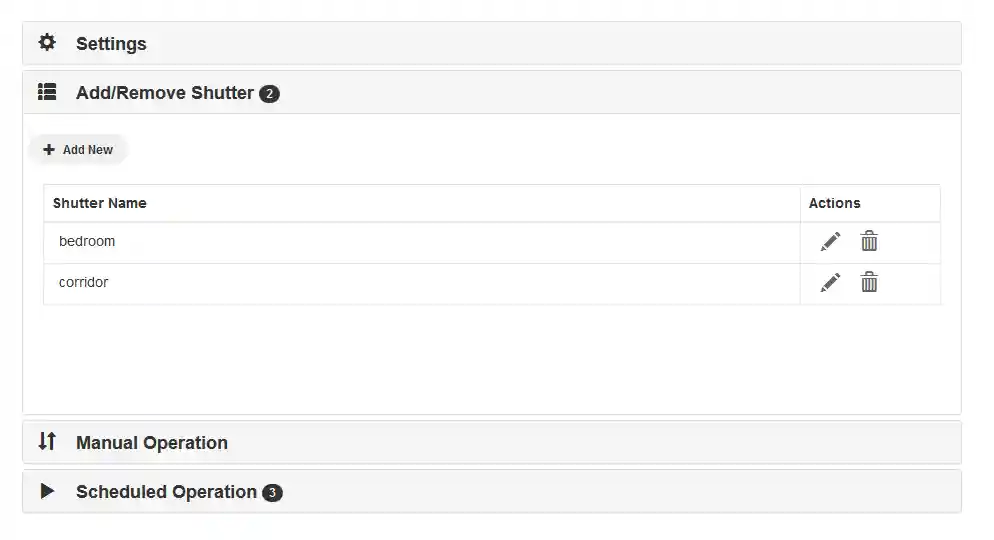The height and width of the screenshot is (540, 994).
Task: Edit the corridor shutter with pencil icon
Action: [x=830, y=282]
